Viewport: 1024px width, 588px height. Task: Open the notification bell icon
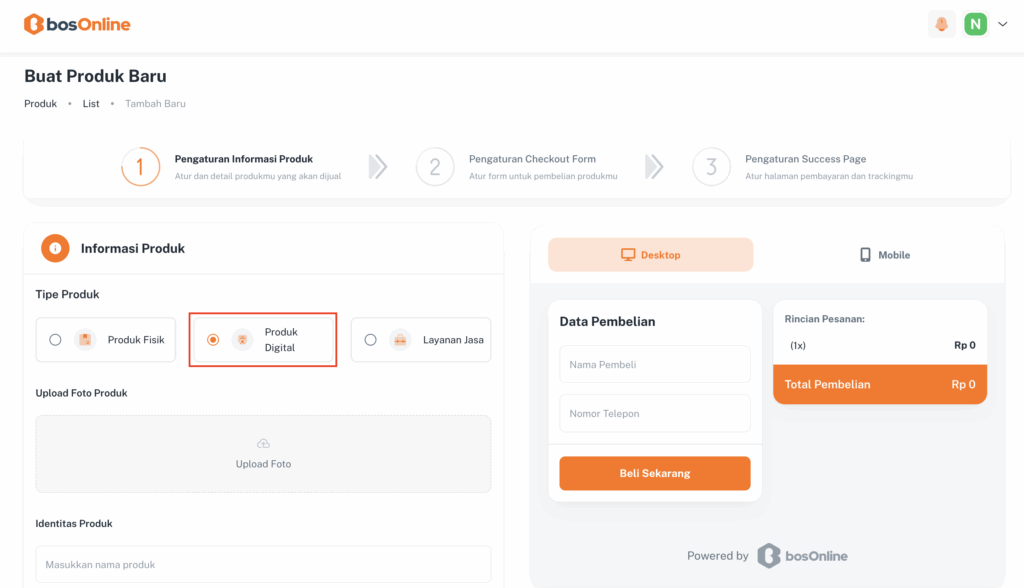(x=941, y=24)
